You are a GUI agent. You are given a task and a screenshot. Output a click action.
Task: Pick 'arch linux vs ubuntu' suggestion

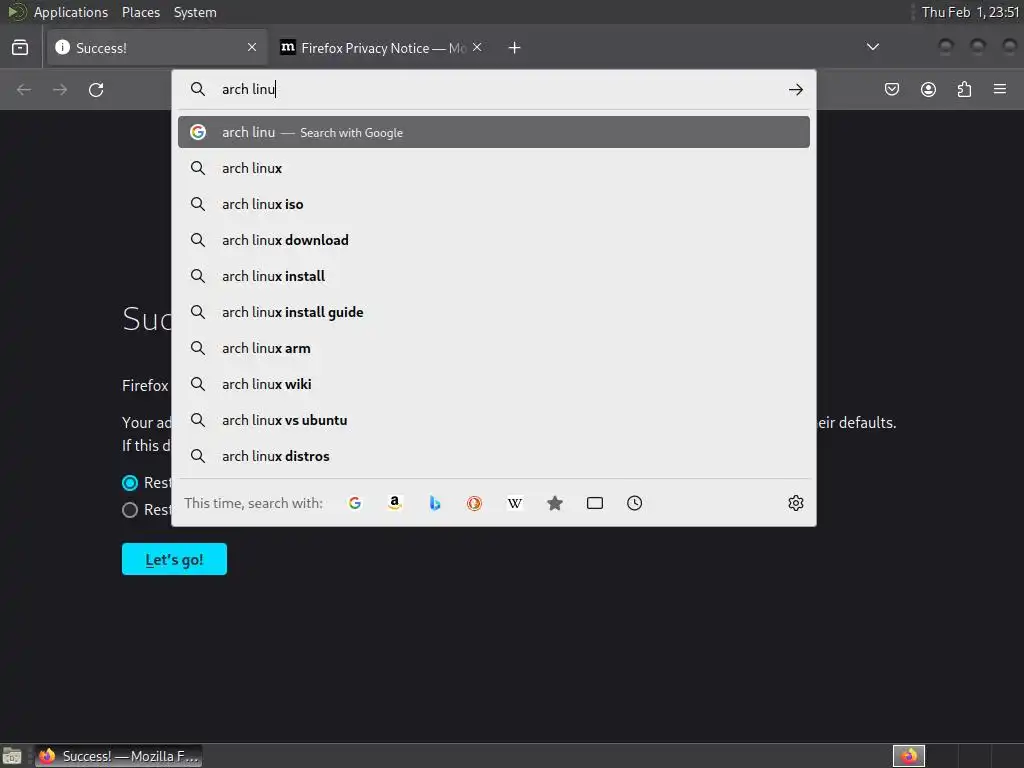494,419
